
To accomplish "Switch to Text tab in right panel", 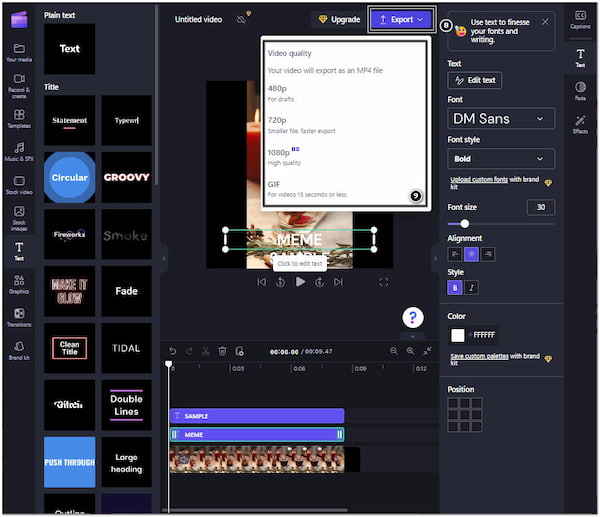I will coord(580,58).
